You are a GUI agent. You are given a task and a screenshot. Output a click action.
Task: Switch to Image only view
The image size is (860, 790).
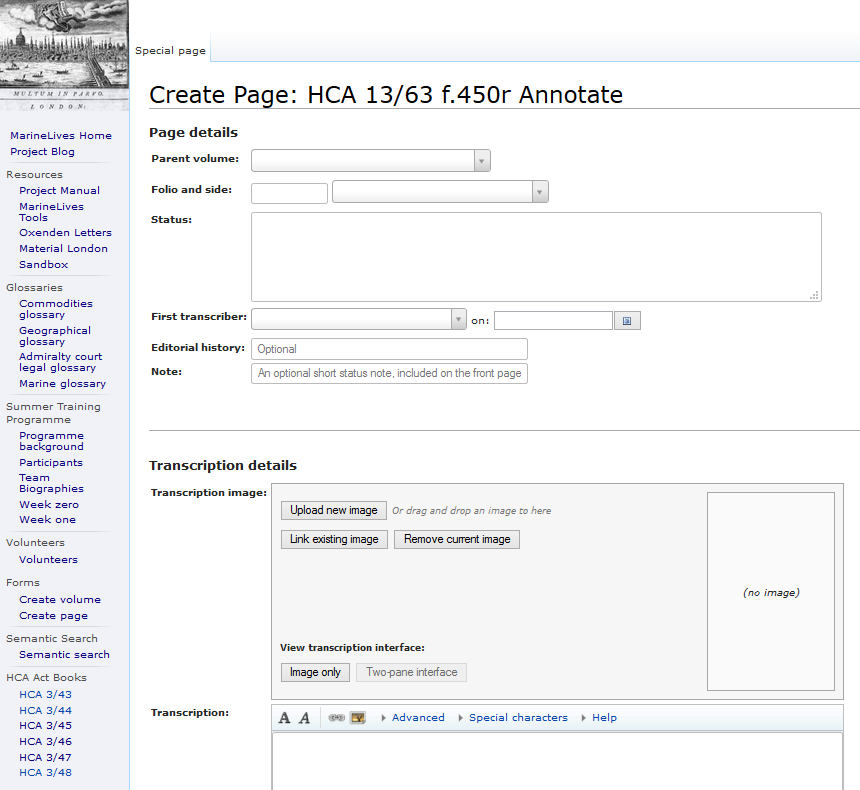click(x=315, y=673)
